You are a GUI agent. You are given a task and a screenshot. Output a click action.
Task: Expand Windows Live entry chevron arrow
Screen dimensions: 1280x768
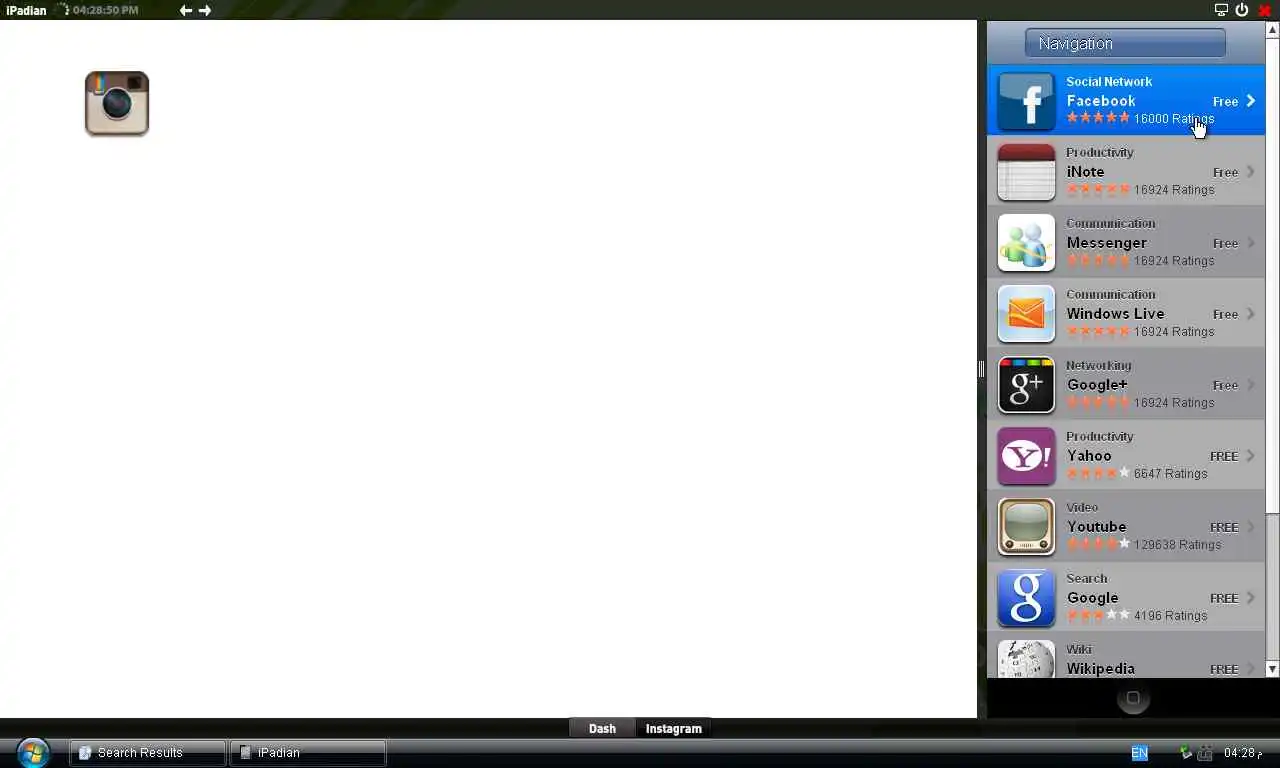pos(1250,314)
